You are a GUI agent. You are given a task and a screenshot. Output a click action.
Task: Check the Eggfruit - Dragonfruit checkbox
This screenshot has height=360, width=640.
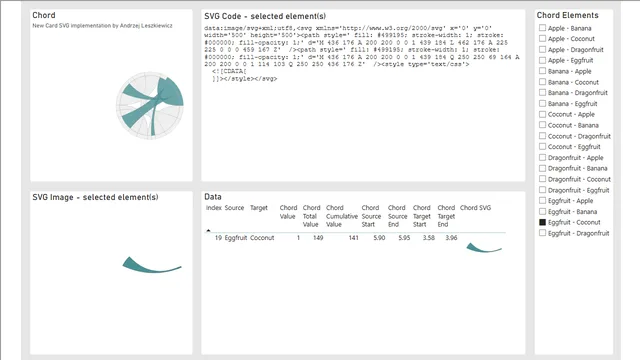542,233
